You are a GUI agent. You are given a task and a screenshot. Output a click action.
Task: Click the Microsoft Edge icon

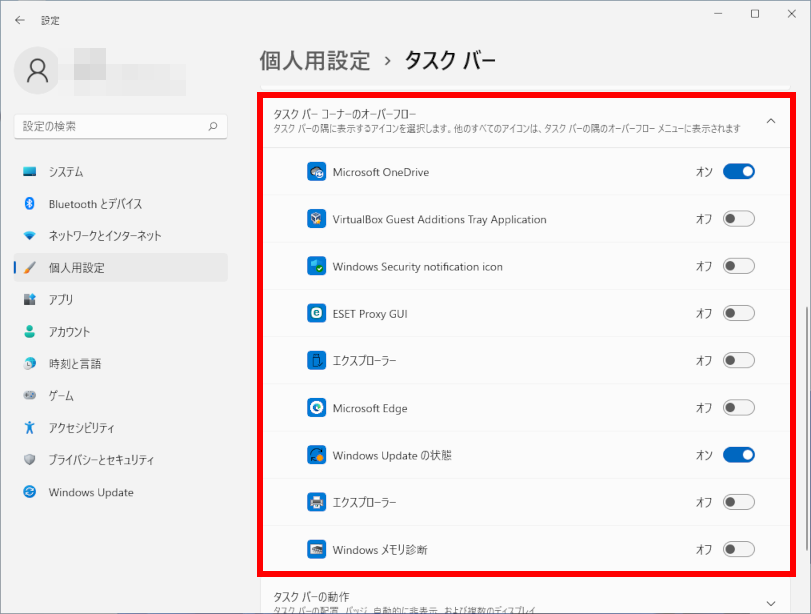(317, 408)
